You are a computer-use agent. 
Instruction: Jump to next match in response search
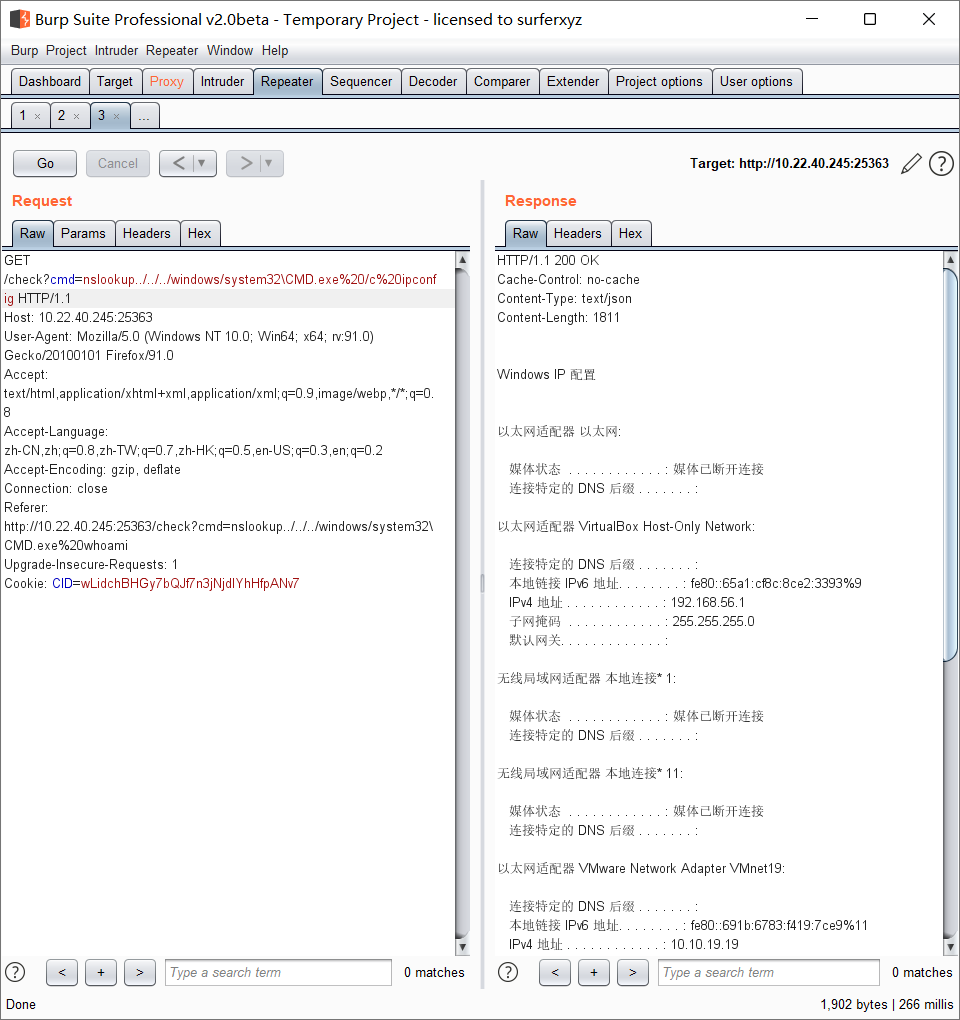(633, 973)
